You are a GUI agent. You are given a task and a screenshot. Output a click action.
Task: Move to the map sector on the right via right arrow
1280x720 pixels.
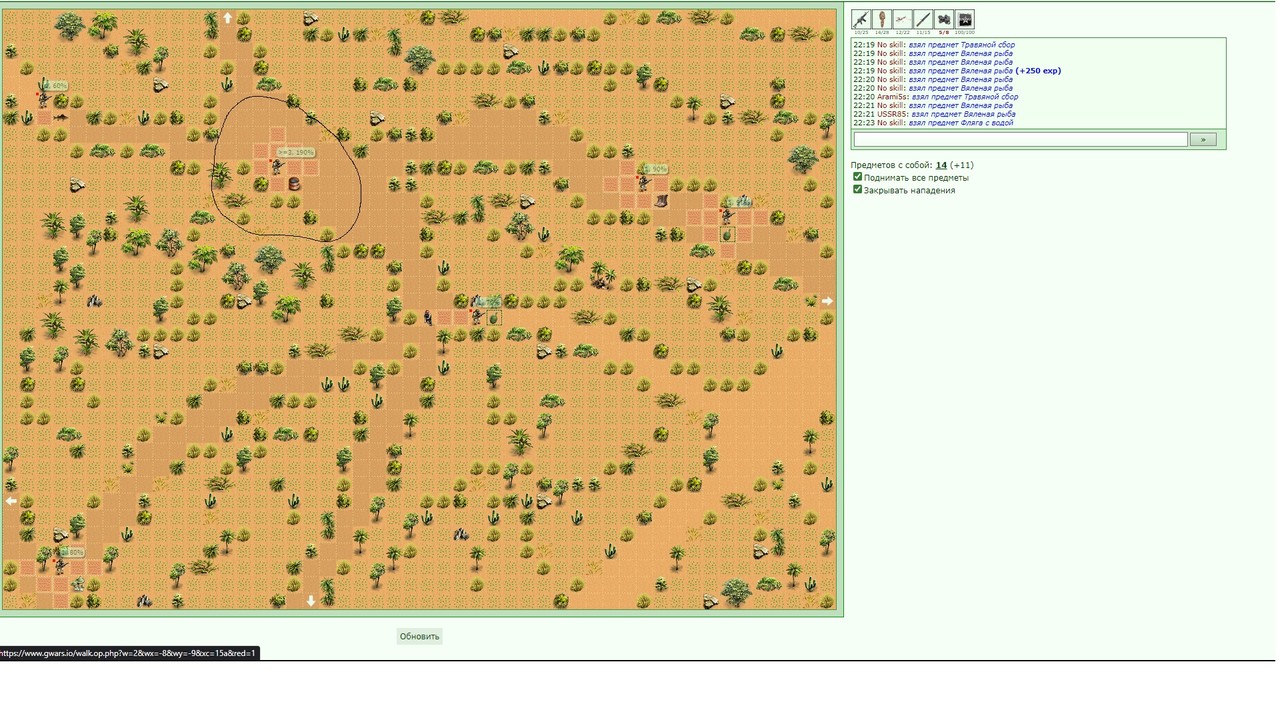tap(827, 301)
